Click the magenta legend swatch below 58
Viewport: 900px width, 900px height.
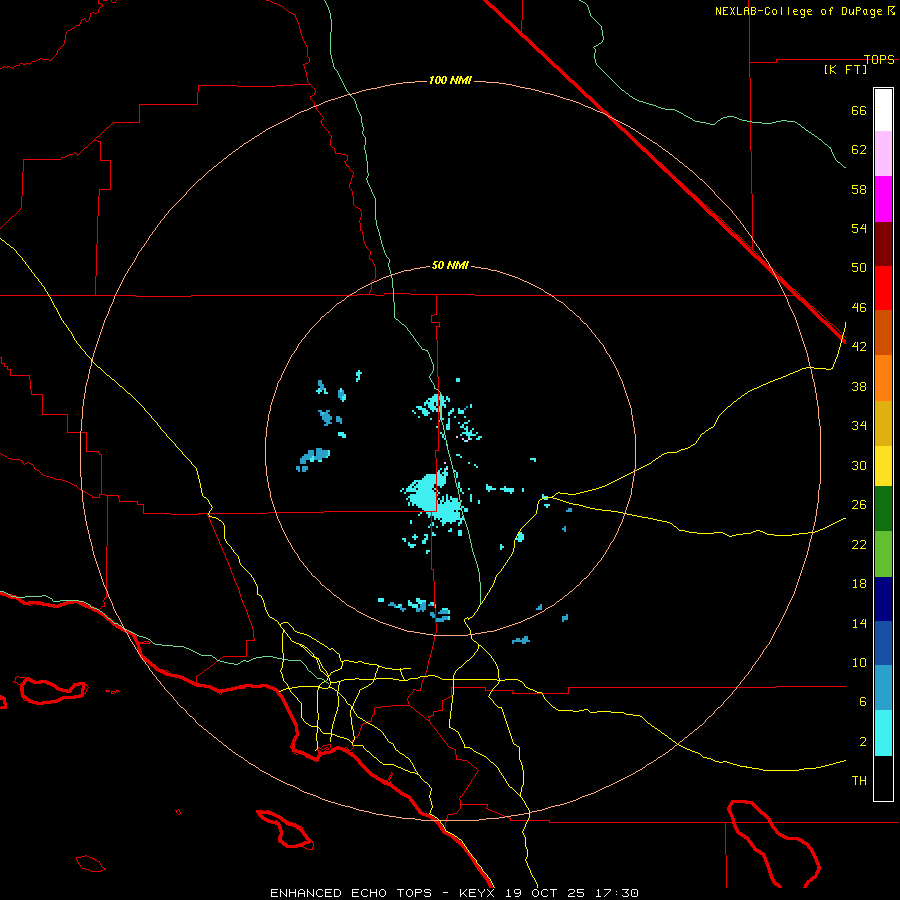click(883, 199)
